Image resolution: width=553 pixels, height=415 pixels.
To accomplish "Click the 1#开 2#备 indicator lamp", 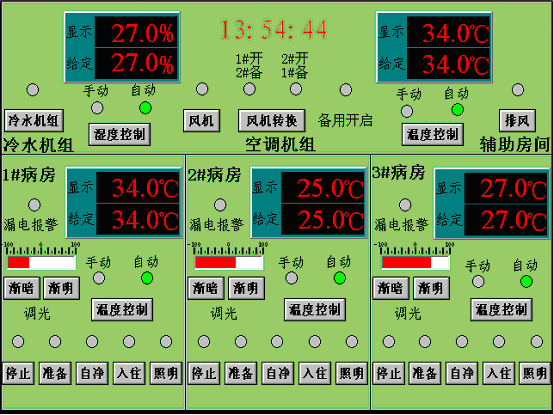I will click(x=249, y=89).
